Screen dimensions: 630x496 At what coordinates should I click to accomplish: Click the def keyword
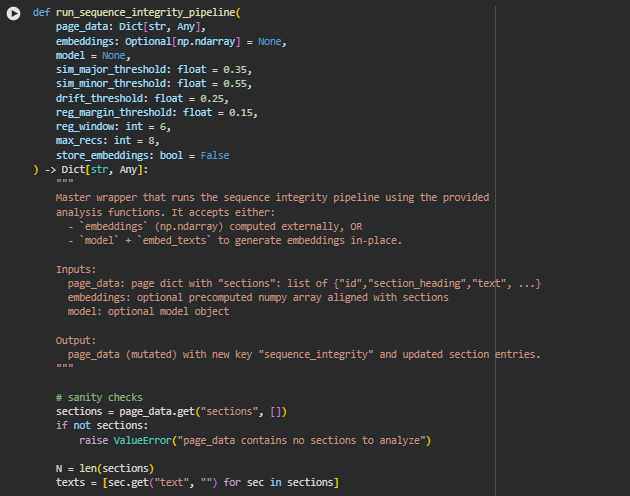click(x=41, y=12)
